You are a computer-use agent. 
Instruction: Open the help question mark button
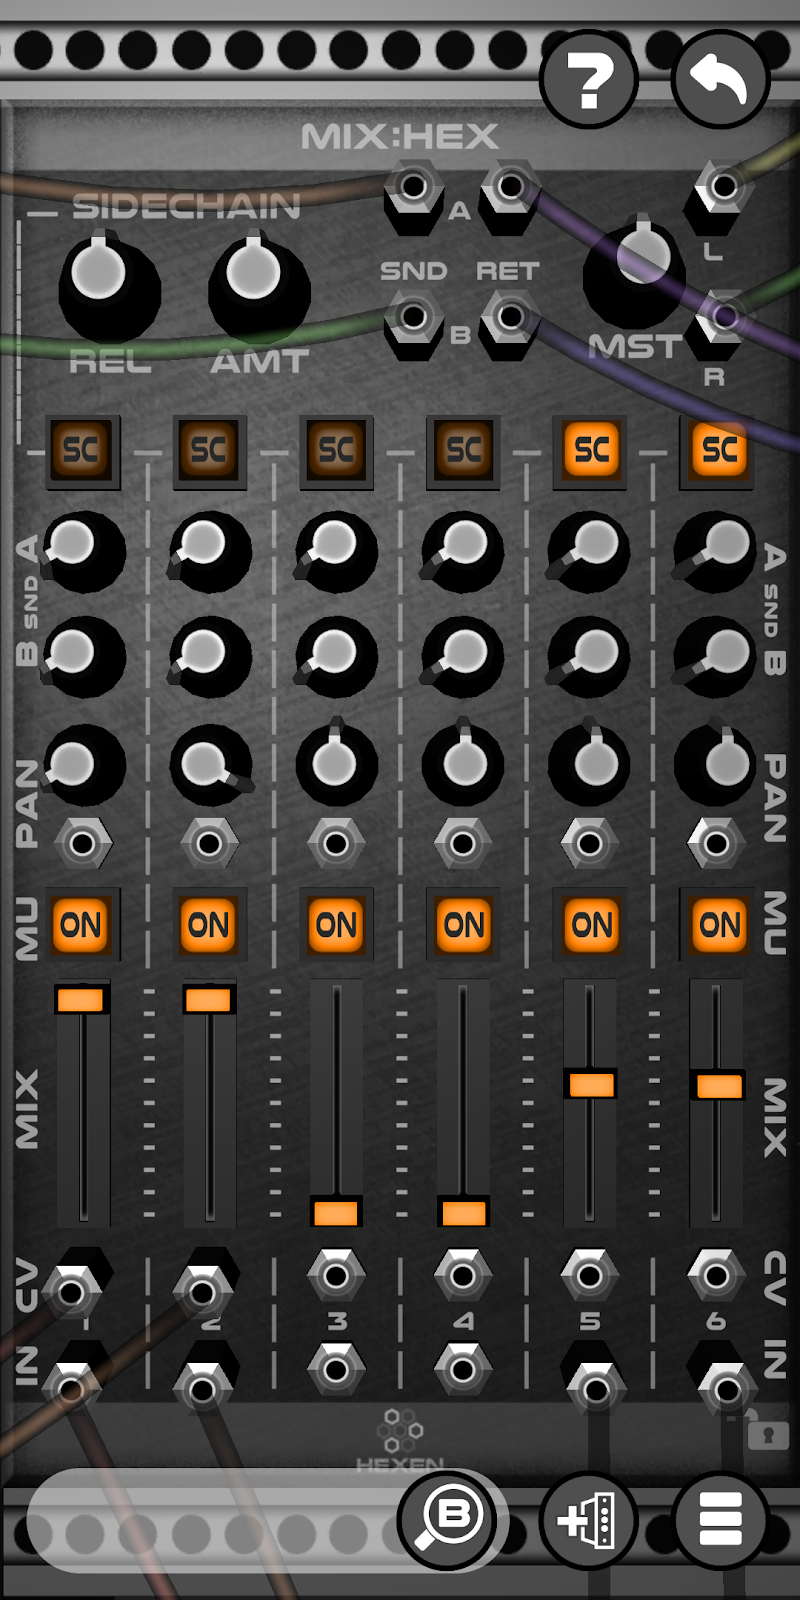coord(589,80)
